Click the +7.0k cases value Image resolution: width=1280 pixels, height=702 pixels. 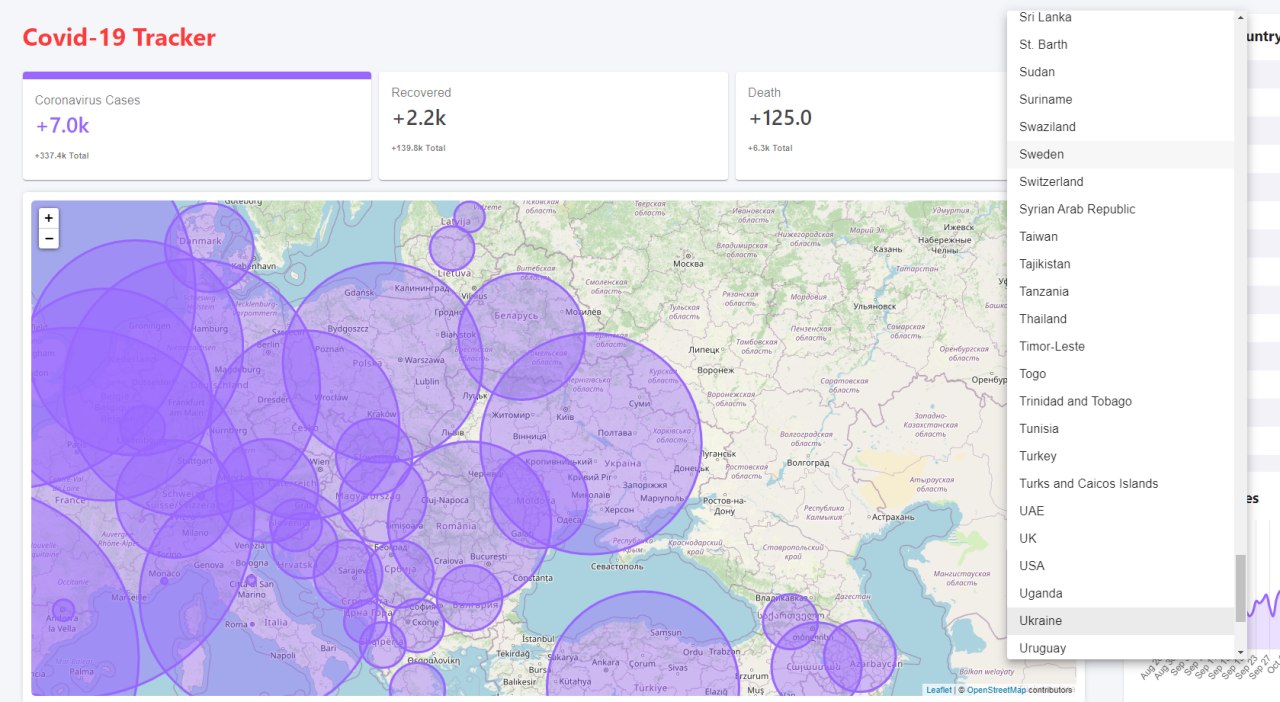[62, 126]
